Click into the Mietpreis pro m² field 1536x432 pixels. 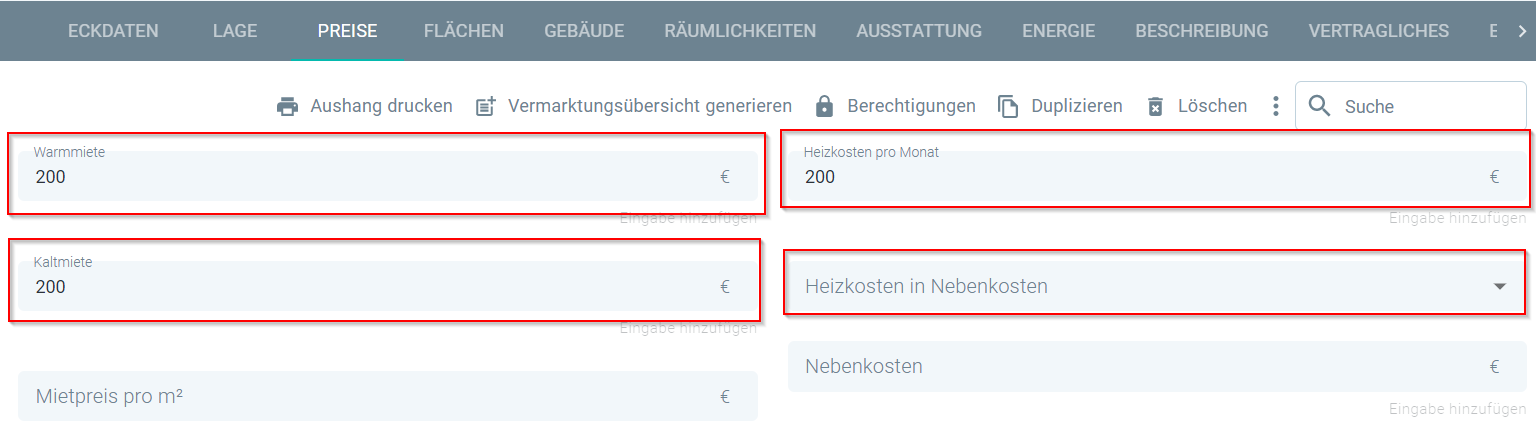click(388, 396)
